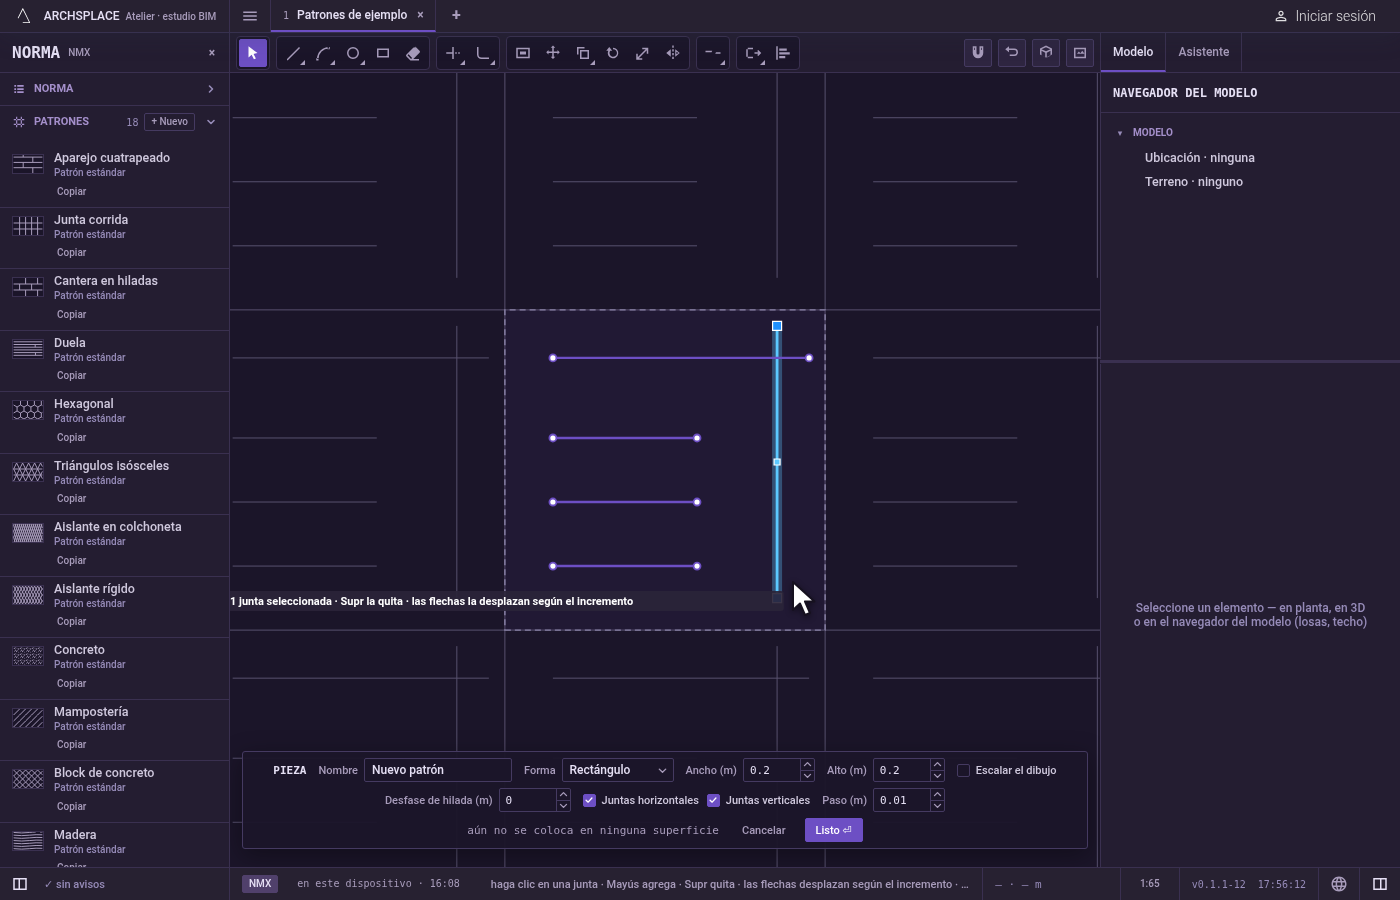Screen dimensions: 1400x900
Task: Open the Forma Rectángulo dropdown
Action: coord(617,770)
